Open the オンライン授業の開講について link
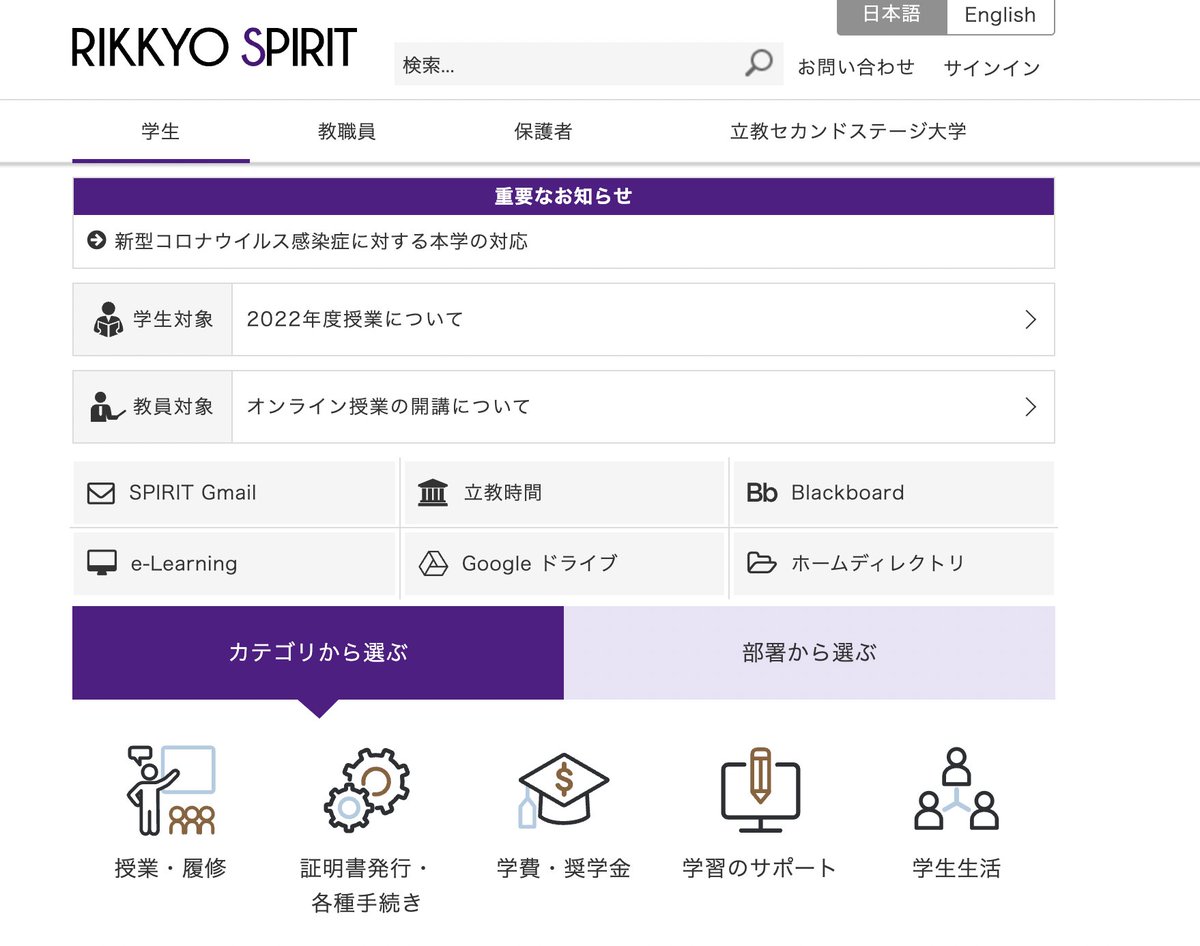Screen dimensions: 1200x946 (x=388, y=407)
